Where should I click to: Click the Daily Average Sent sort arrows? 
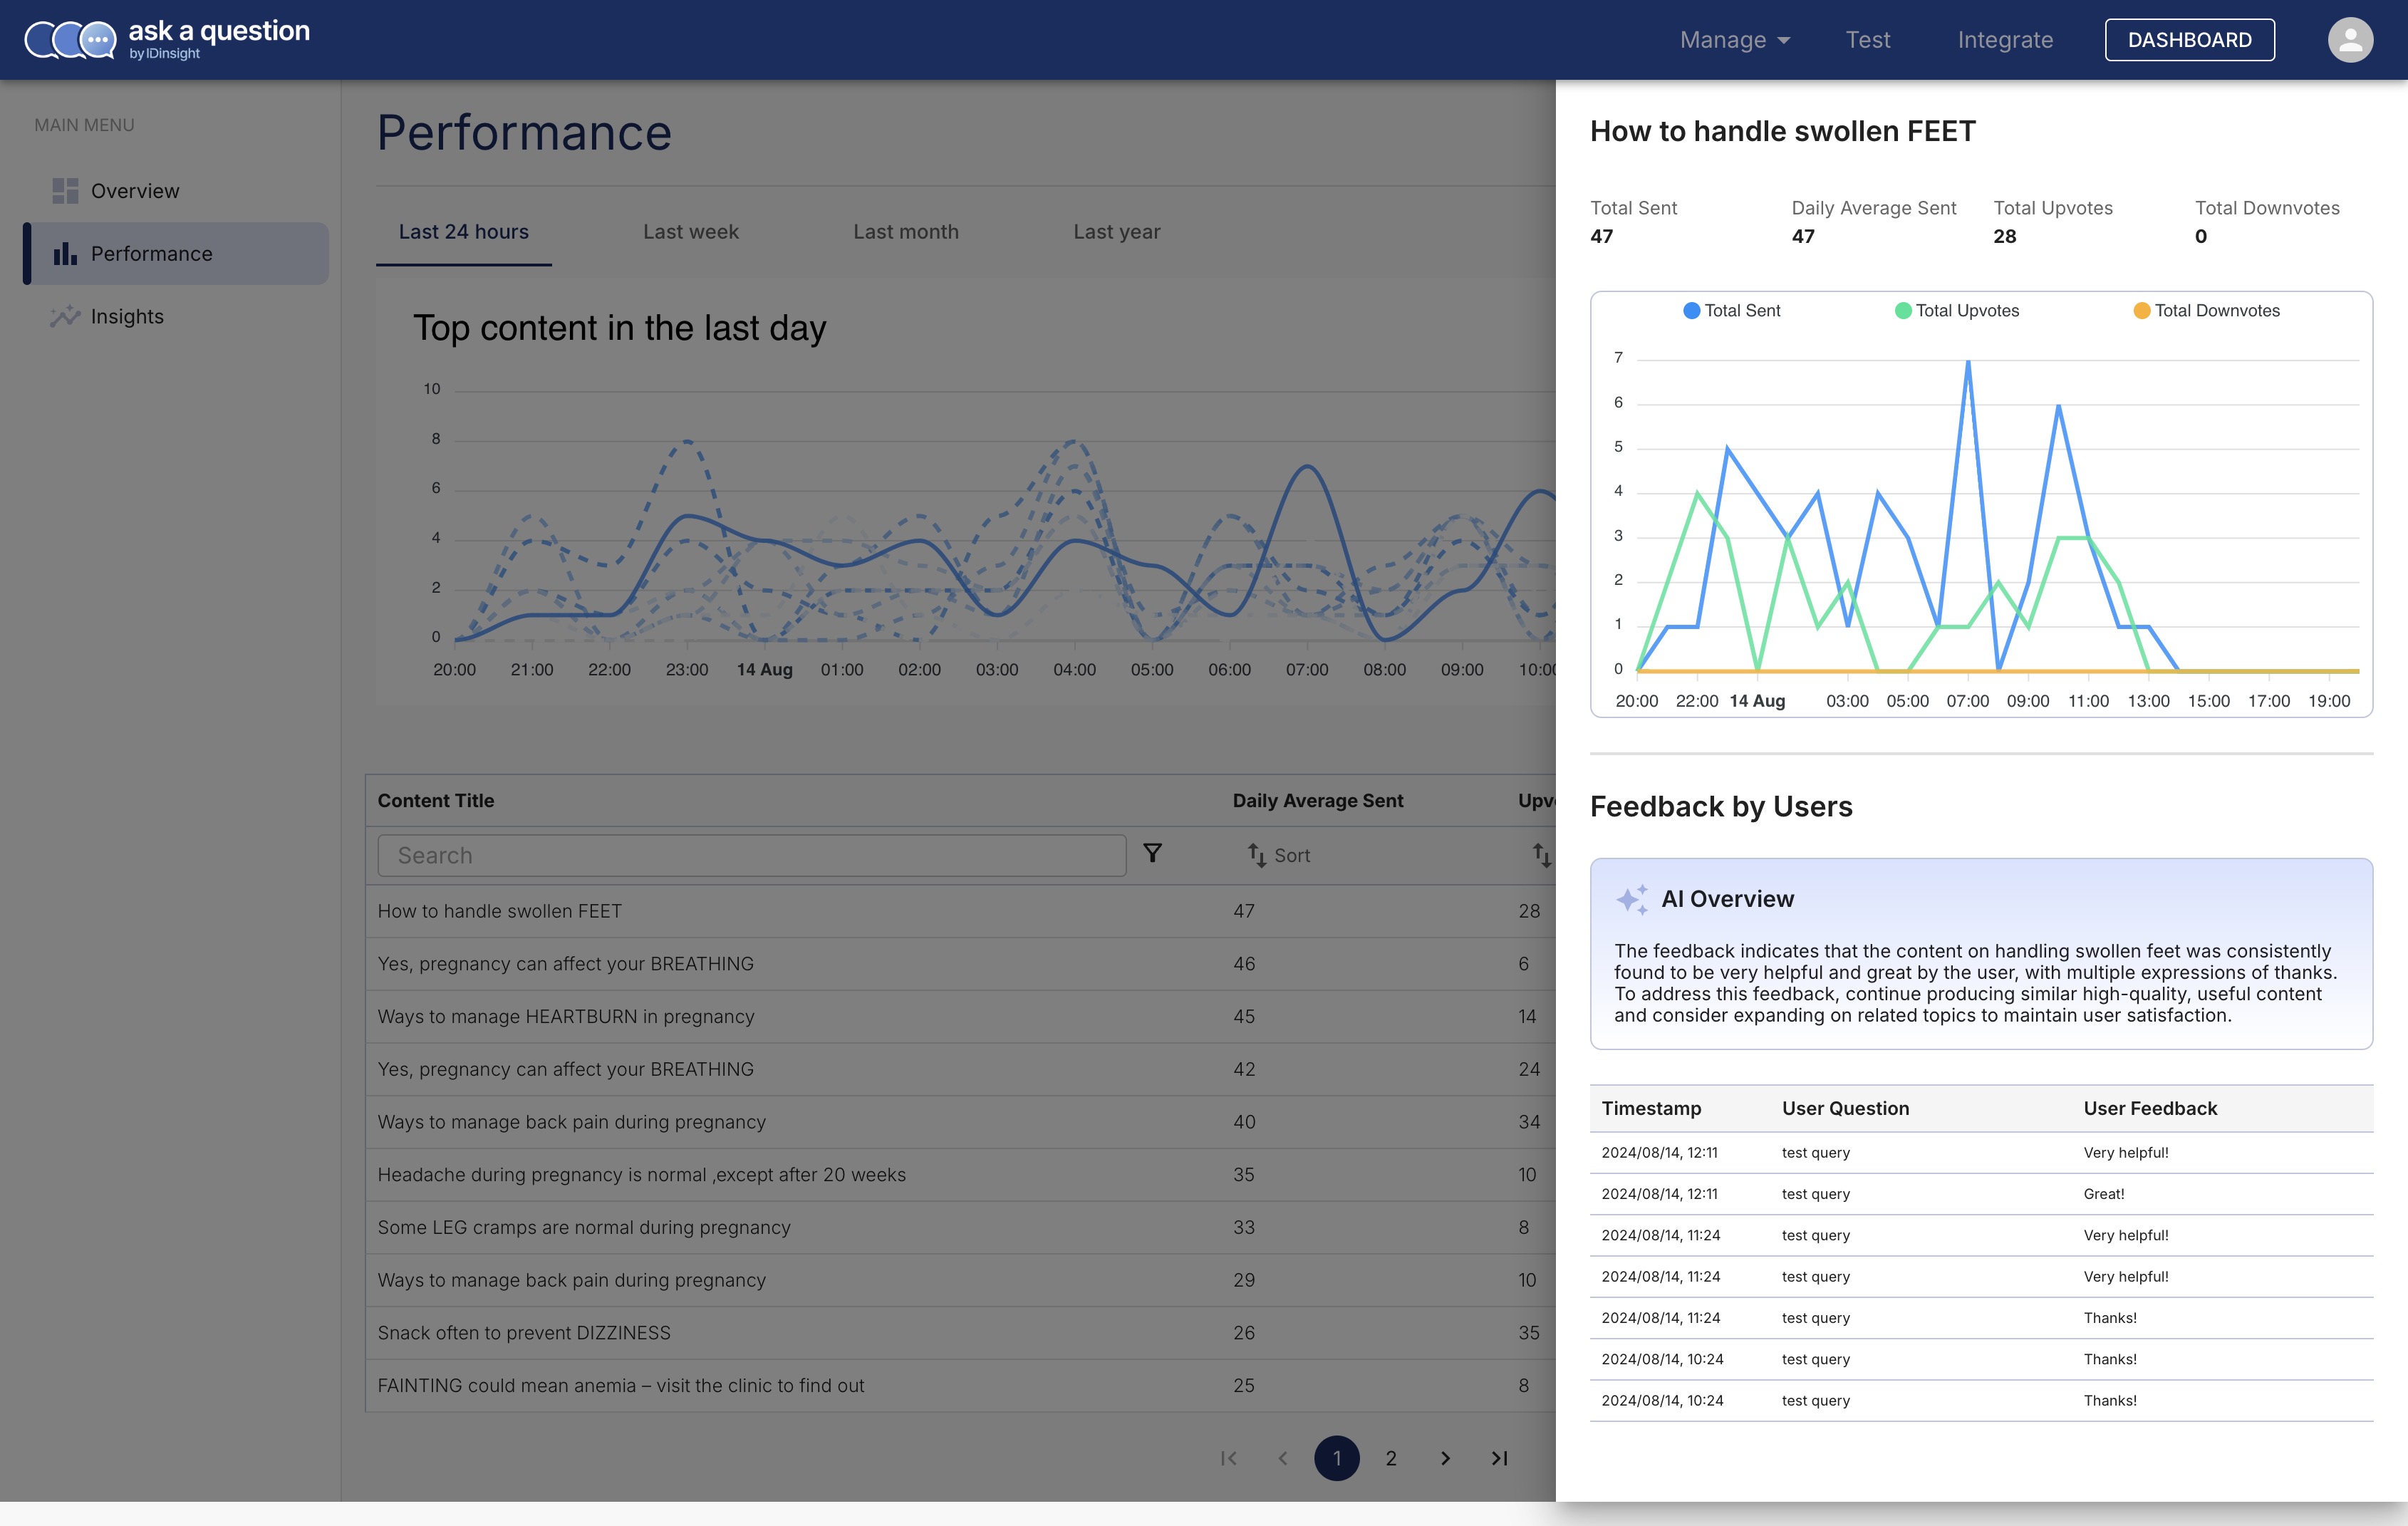pyautogui.click(x=1257, y=855)
